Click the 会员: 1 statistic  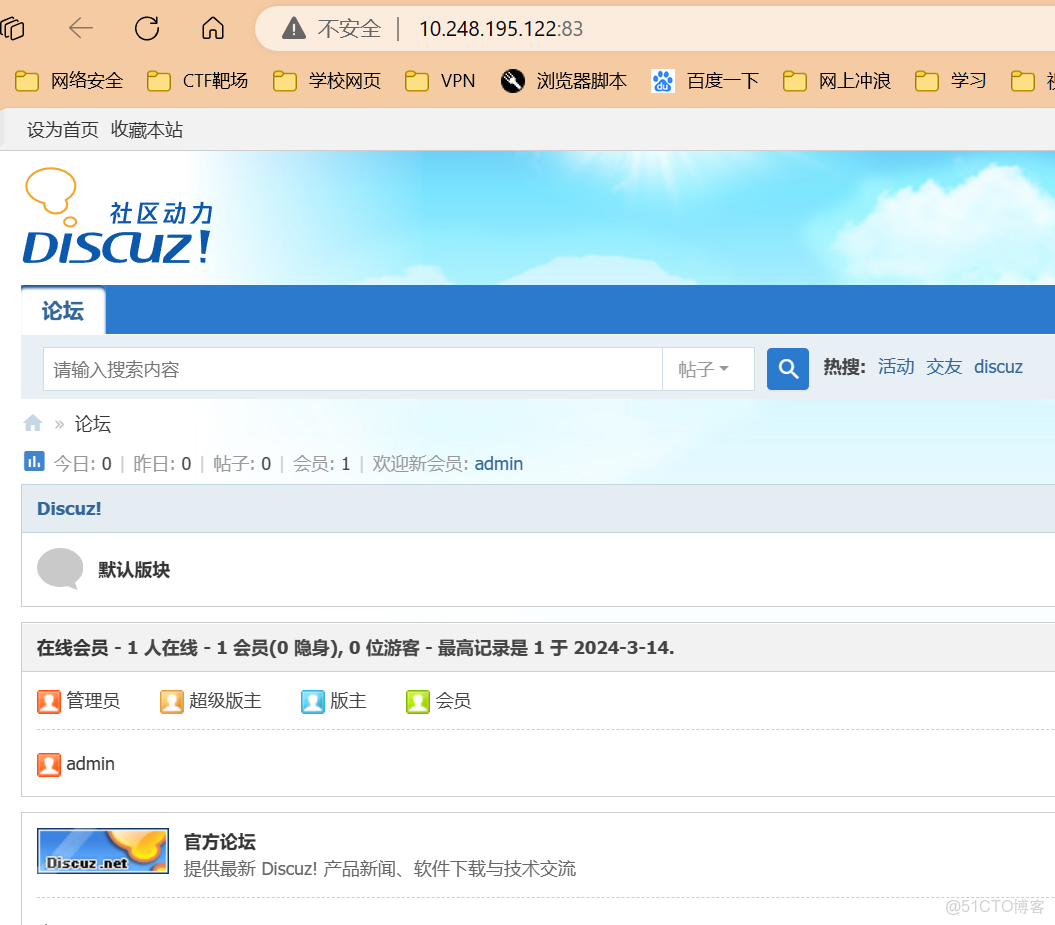(x=322, y=464)
